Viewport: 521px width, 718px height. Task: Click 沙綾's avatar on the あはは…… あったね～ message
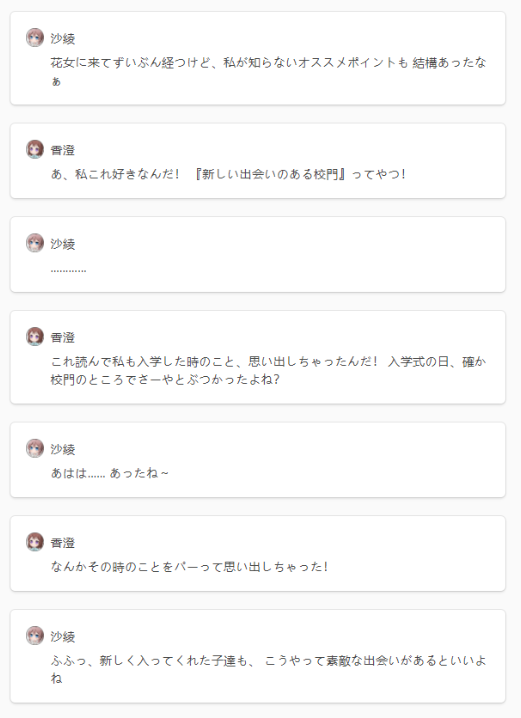(x=35, y=448)
